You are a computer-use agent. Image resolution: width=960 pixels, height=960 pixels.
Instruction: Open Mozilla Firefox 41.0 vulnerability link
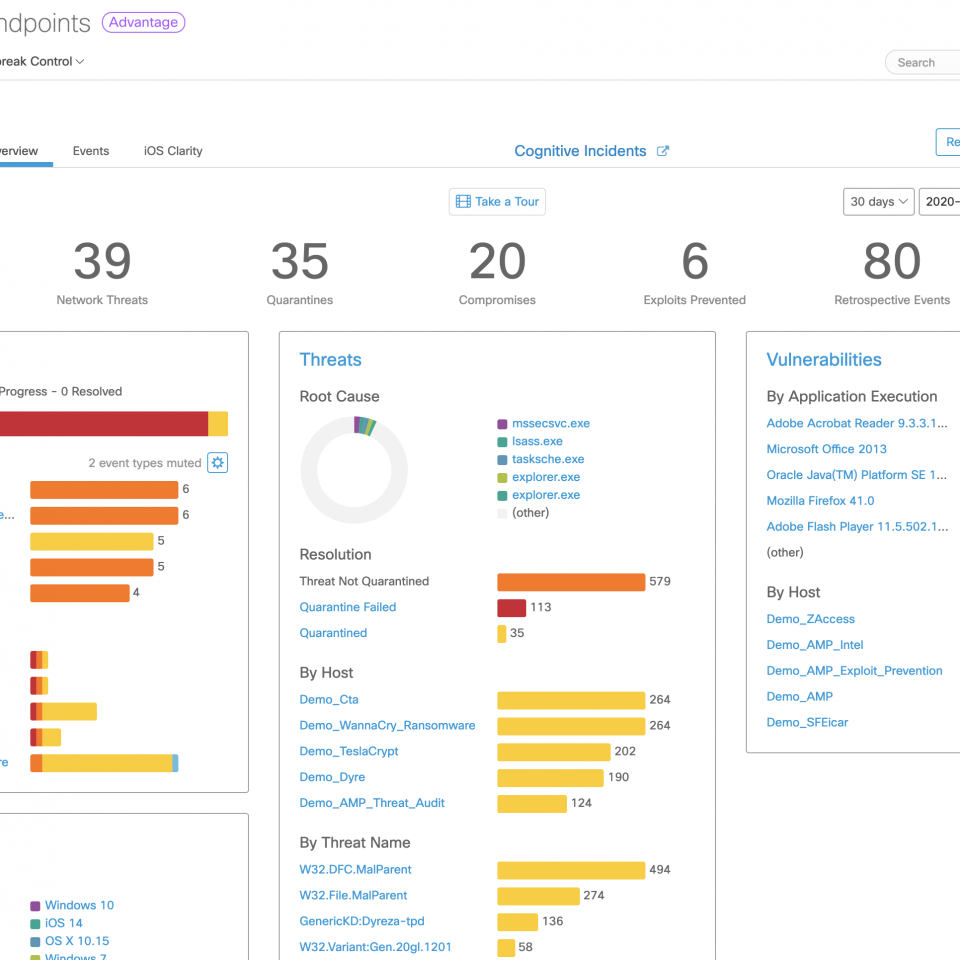point(820,501)
